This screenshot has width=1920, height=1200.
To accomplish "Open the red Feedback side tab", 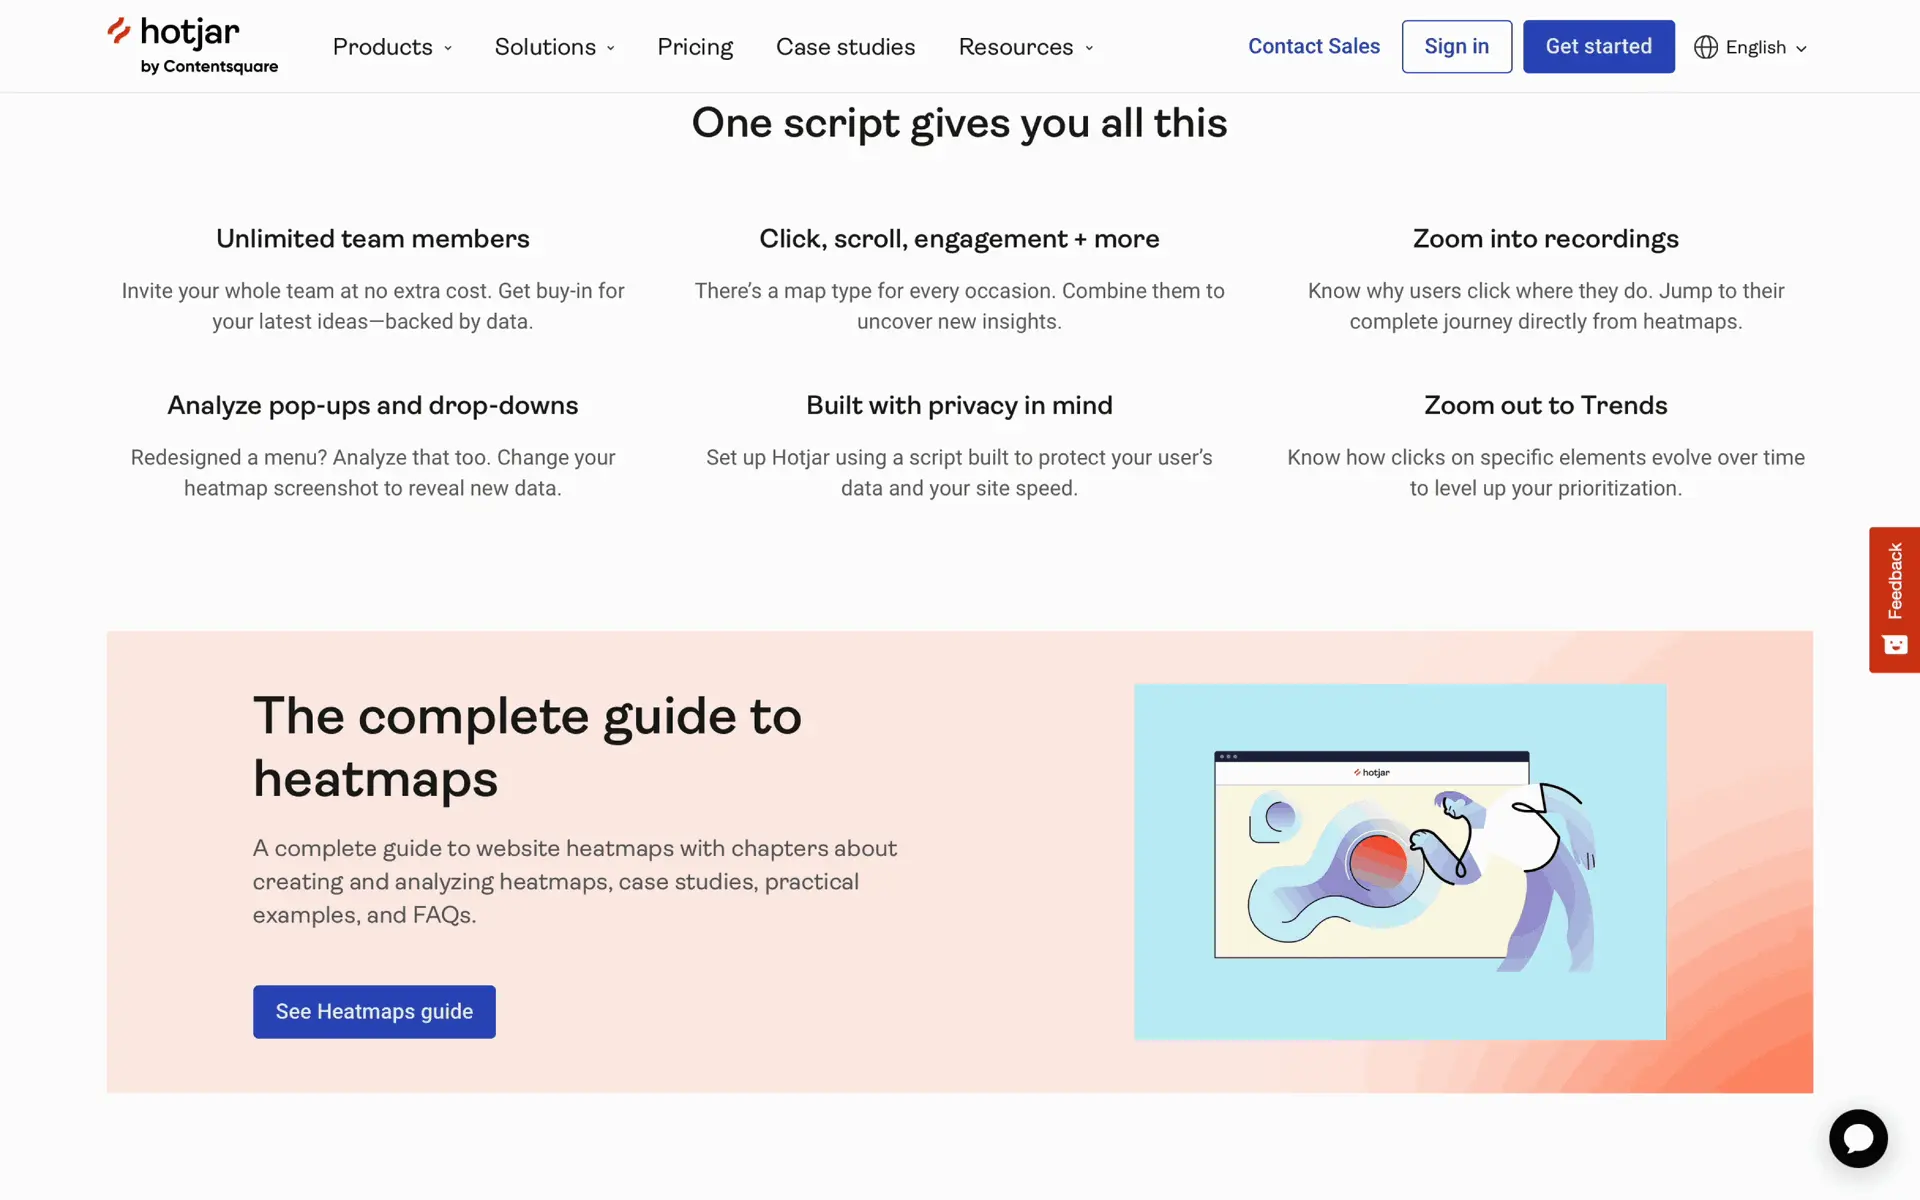I will pyautogui.click(x=1894, y=581).
